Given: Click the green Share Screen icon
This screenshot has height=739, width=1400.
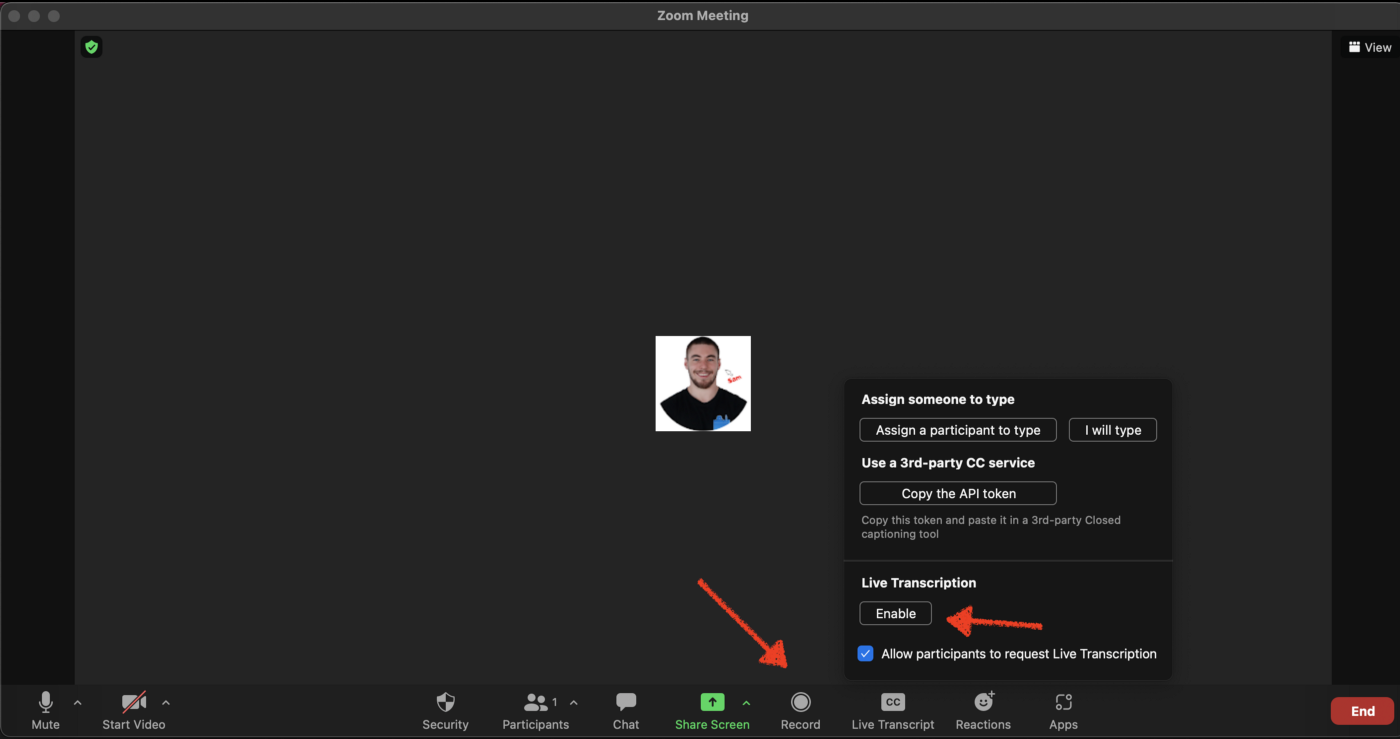Looking at the screenshot, I should point(712,703).
